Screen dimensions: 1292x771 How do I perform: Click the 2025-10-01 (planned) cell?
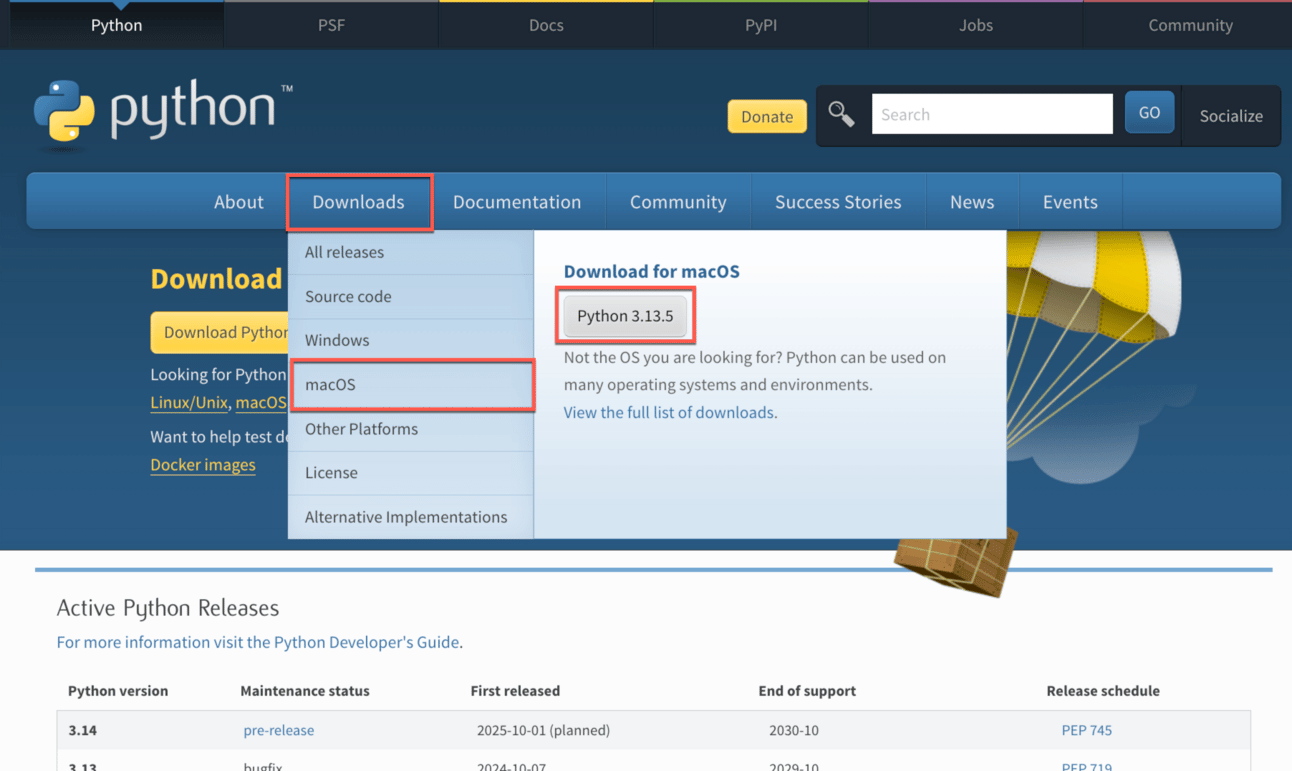tap(543, 730)
